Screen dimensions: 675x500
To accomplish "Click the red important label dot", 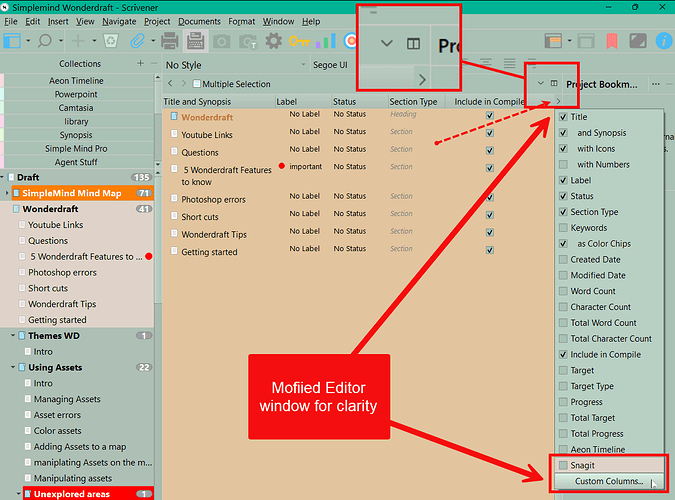I will [283, 165].
